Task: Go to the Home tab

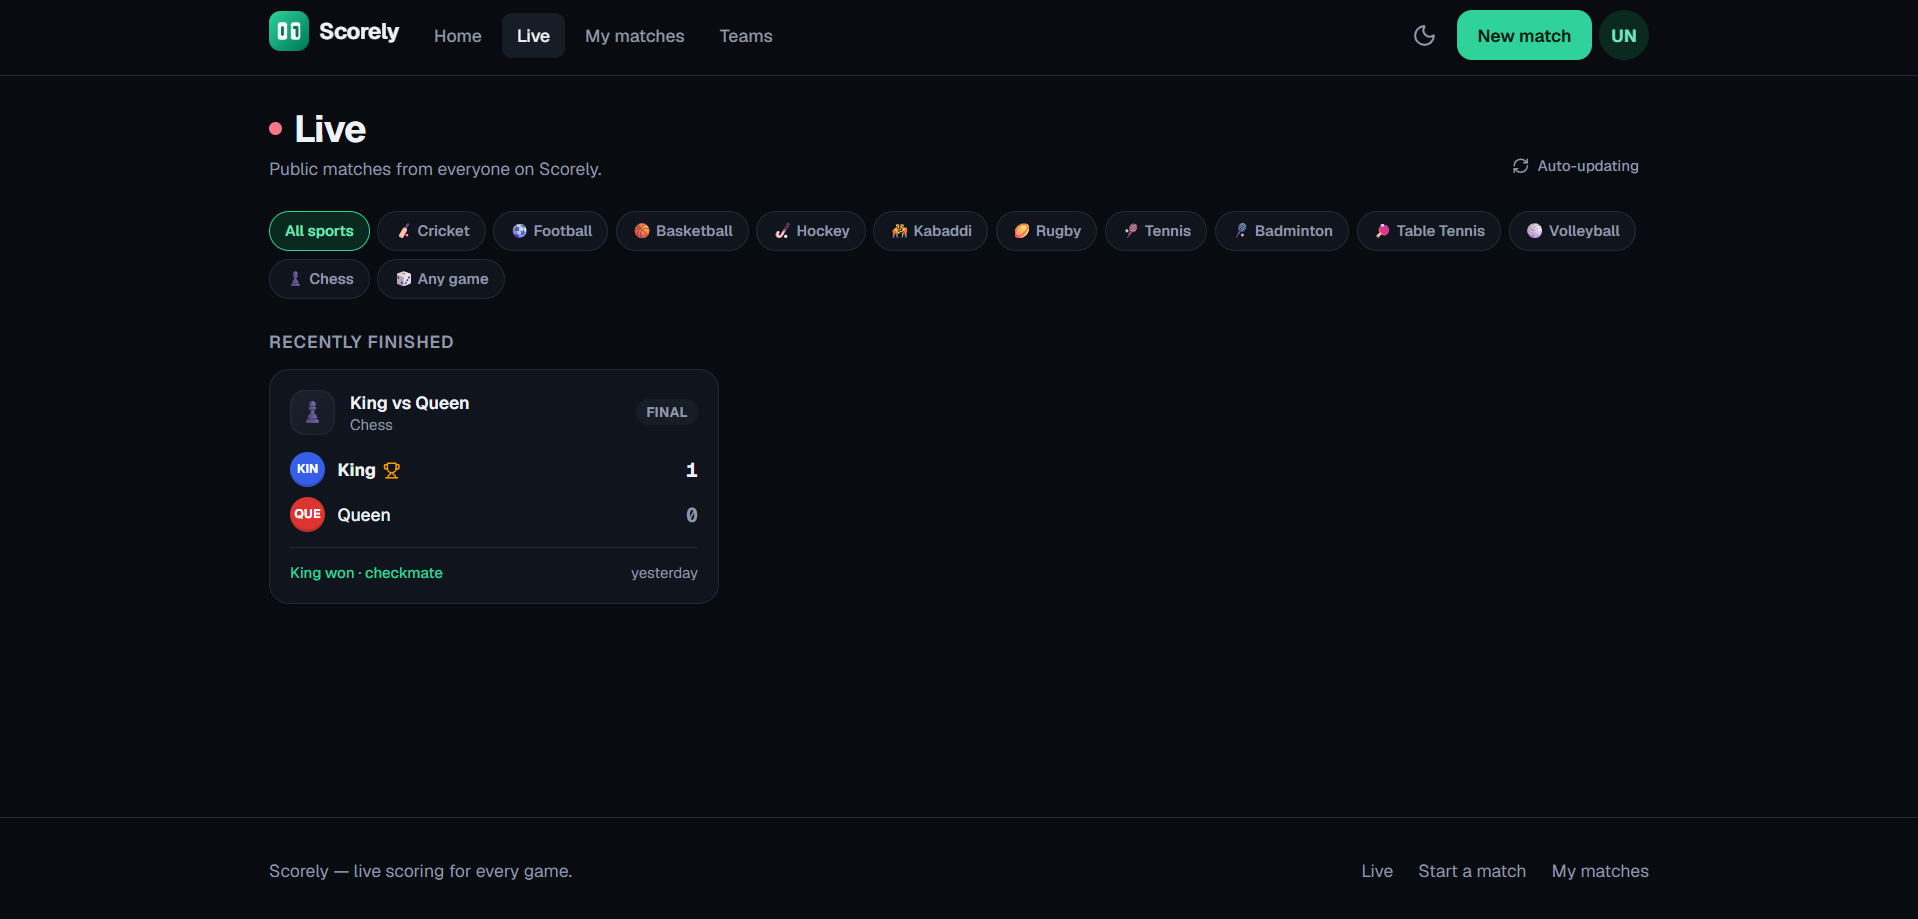Action: tap(458, 36)
